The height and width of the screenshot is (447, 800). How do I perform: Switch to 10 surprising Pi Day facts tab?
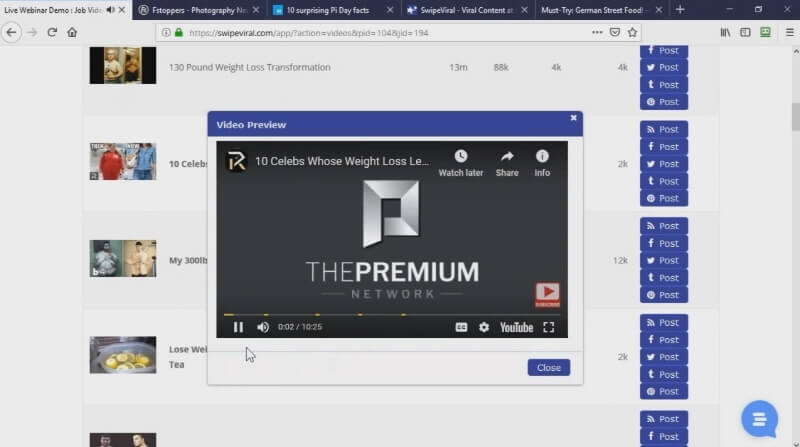pyautogui.click(x=328, y=10)
